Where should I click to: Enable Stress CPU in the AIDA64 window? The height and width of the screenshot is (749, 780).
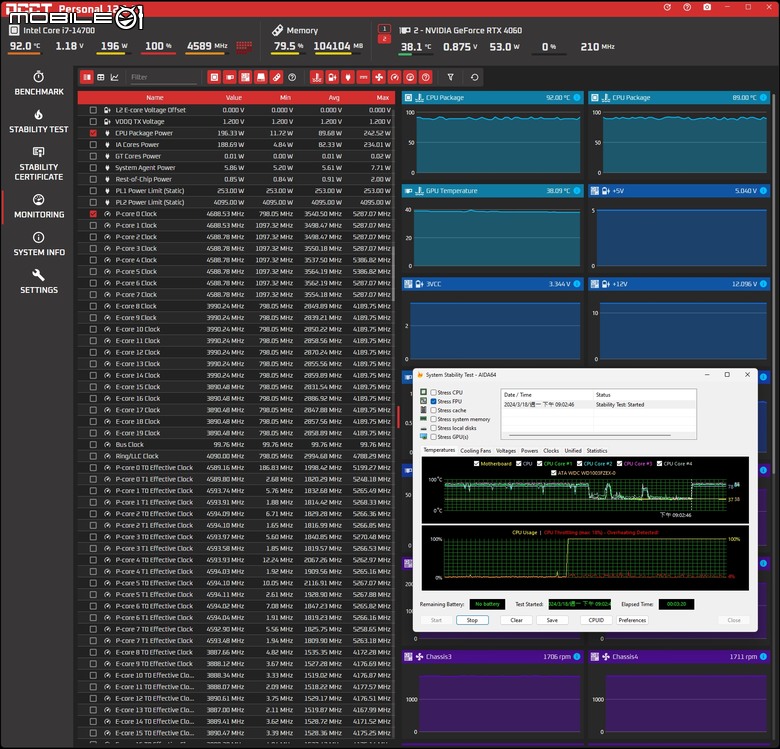[x=433, y=392]
